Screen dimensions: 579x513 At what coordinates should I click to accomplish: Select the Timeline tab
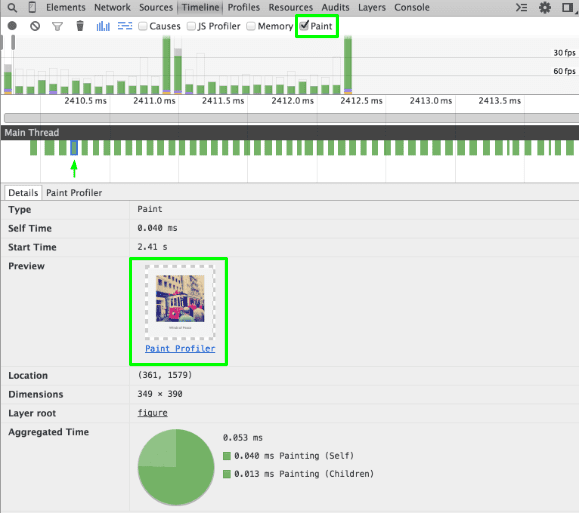click(201, 7)
